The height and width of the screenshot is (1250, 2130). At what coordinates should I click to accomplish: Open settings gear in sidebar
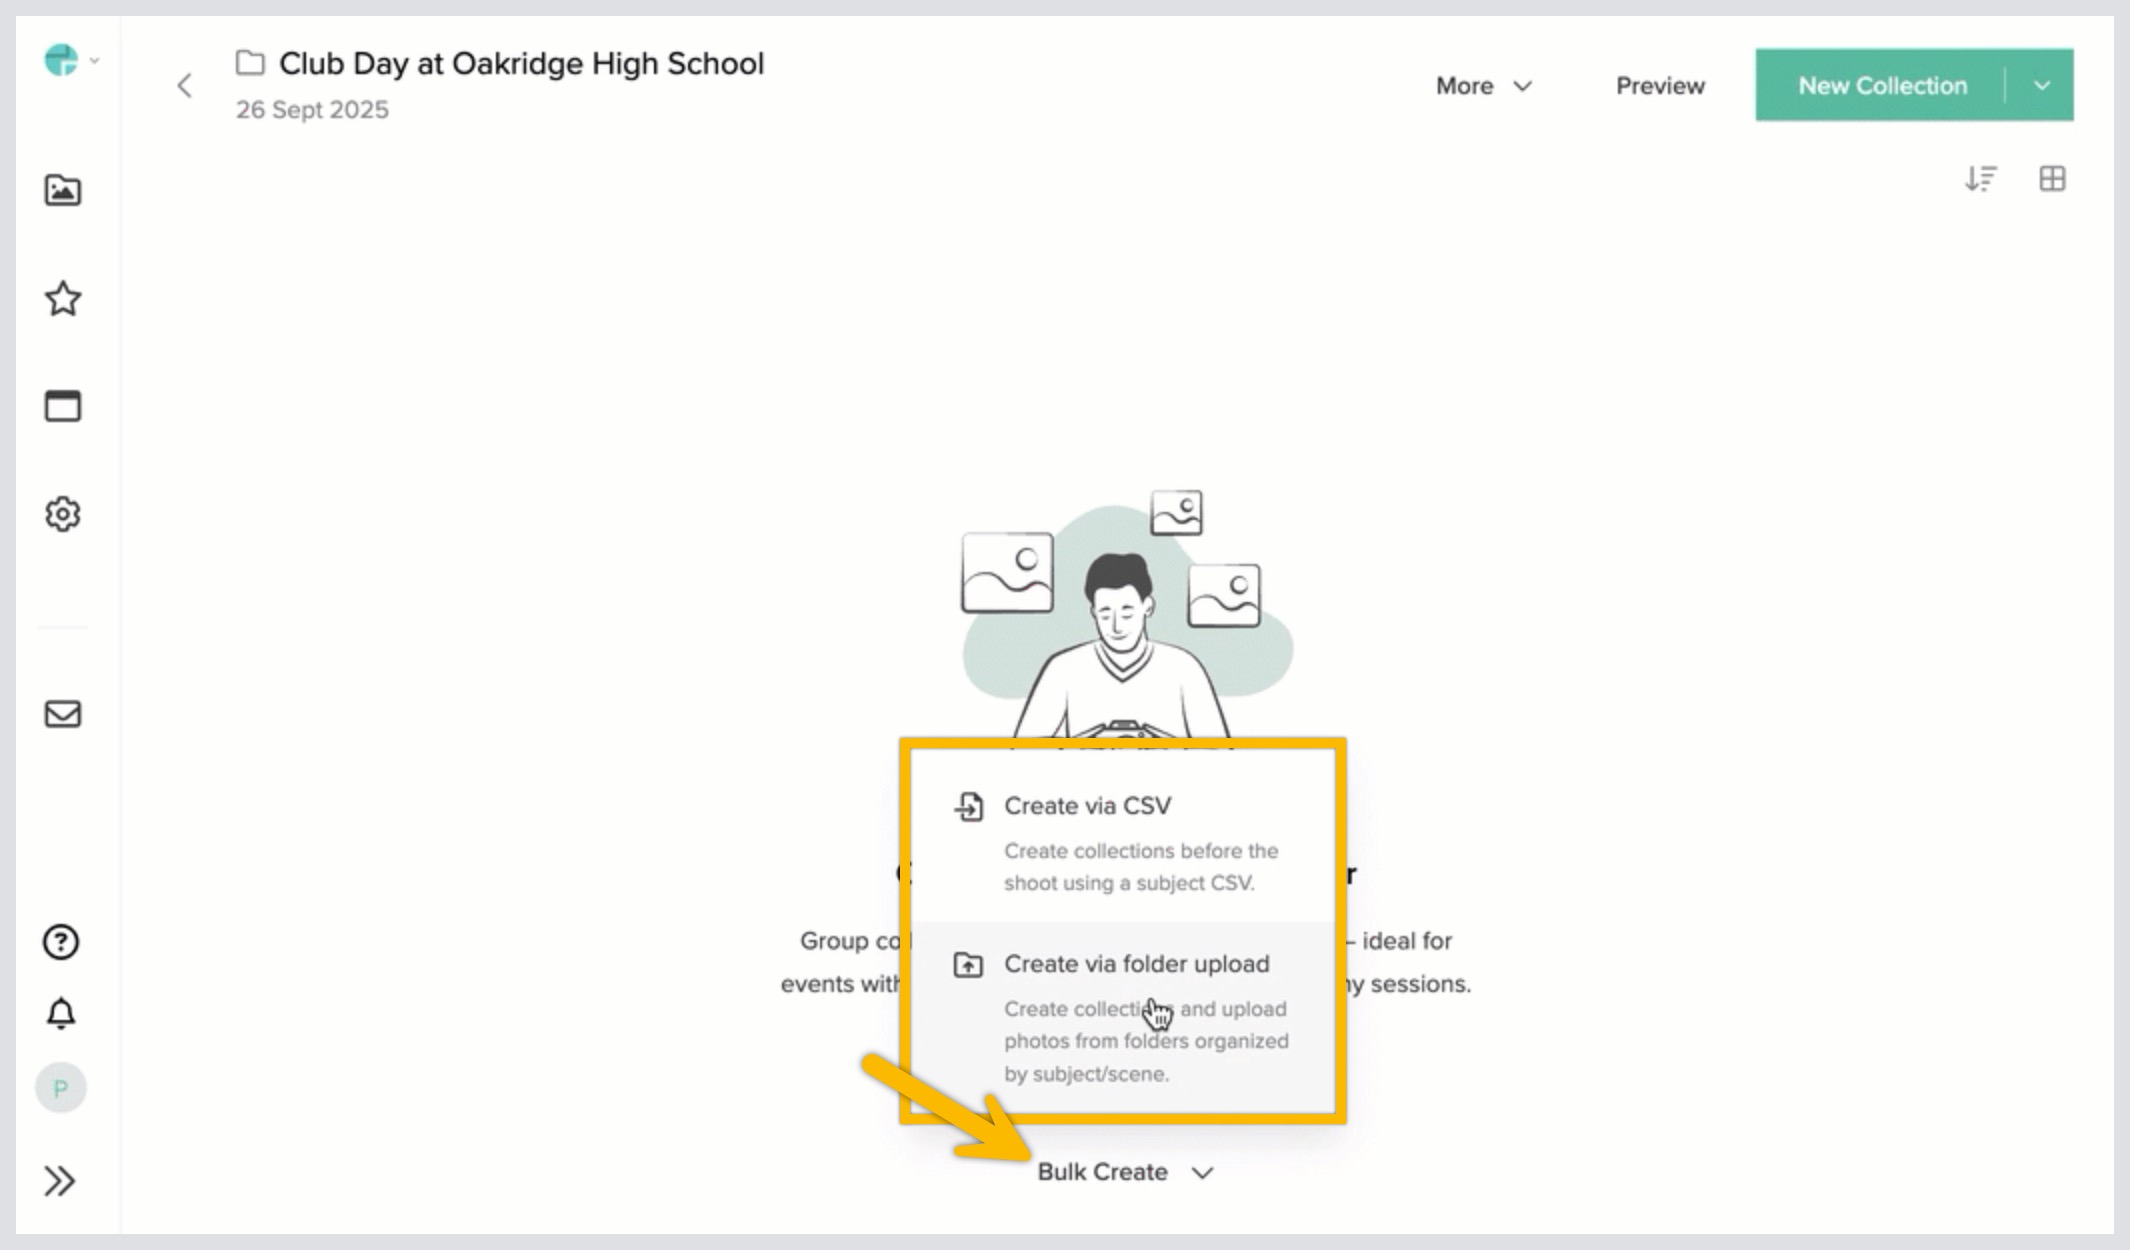tap(62, 514)
